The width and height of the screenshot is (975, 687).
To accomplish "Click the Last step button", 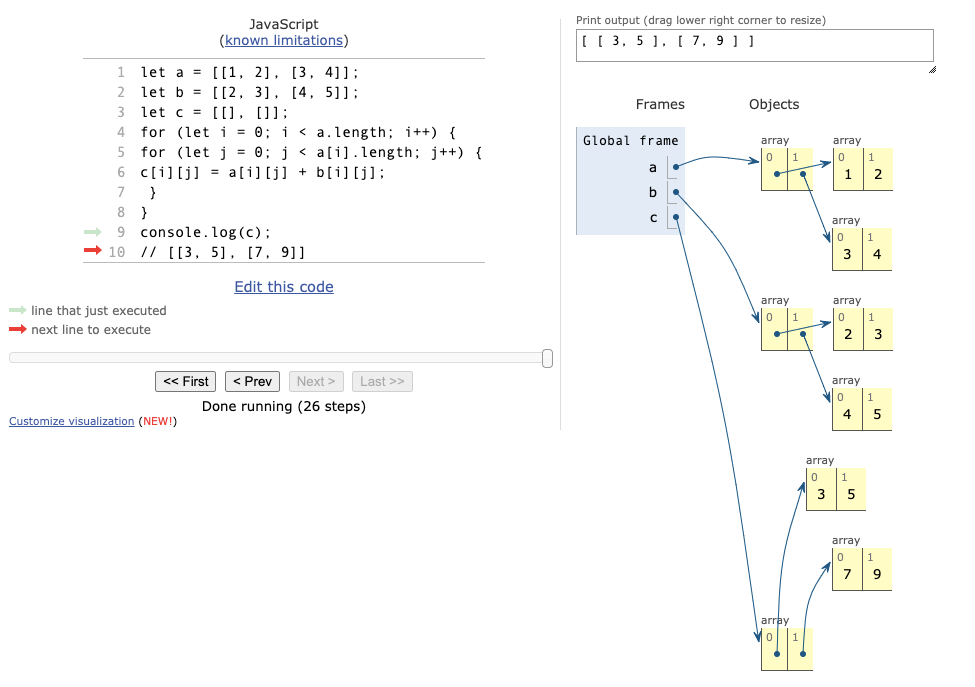I will (x=381, y=381).
